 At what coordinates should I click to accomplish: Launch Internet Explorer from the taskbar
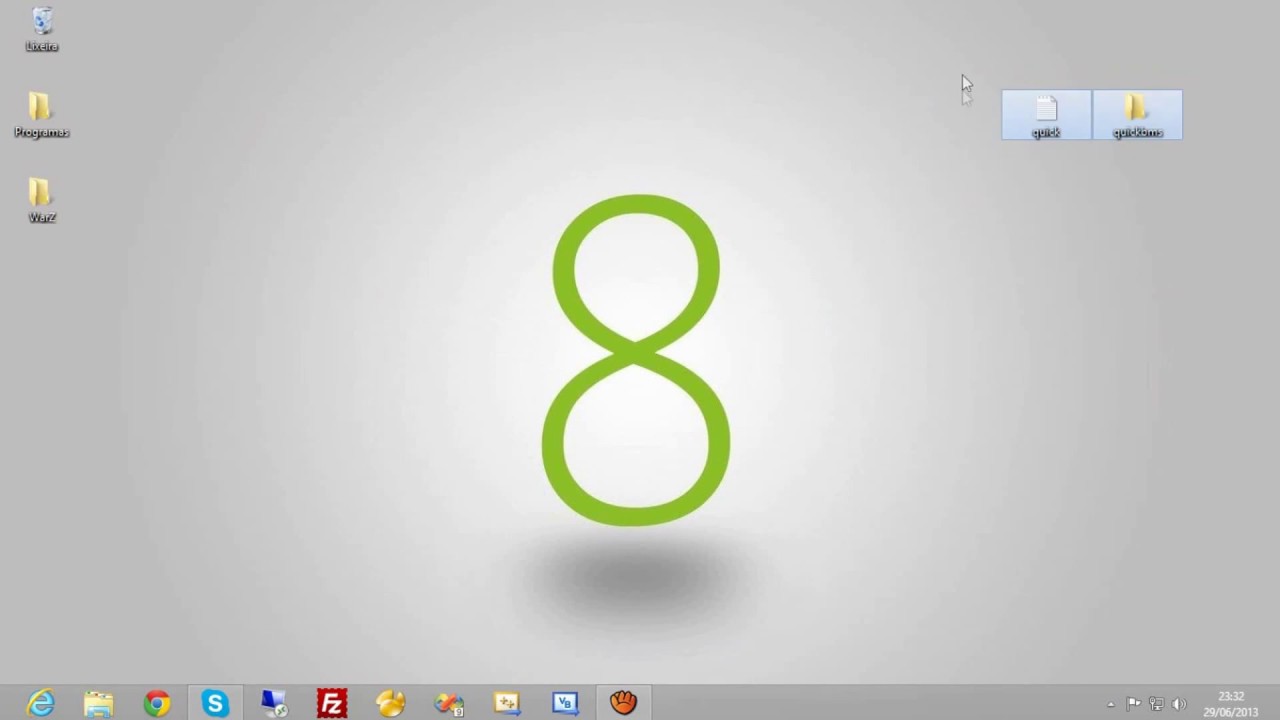(40, 703)
